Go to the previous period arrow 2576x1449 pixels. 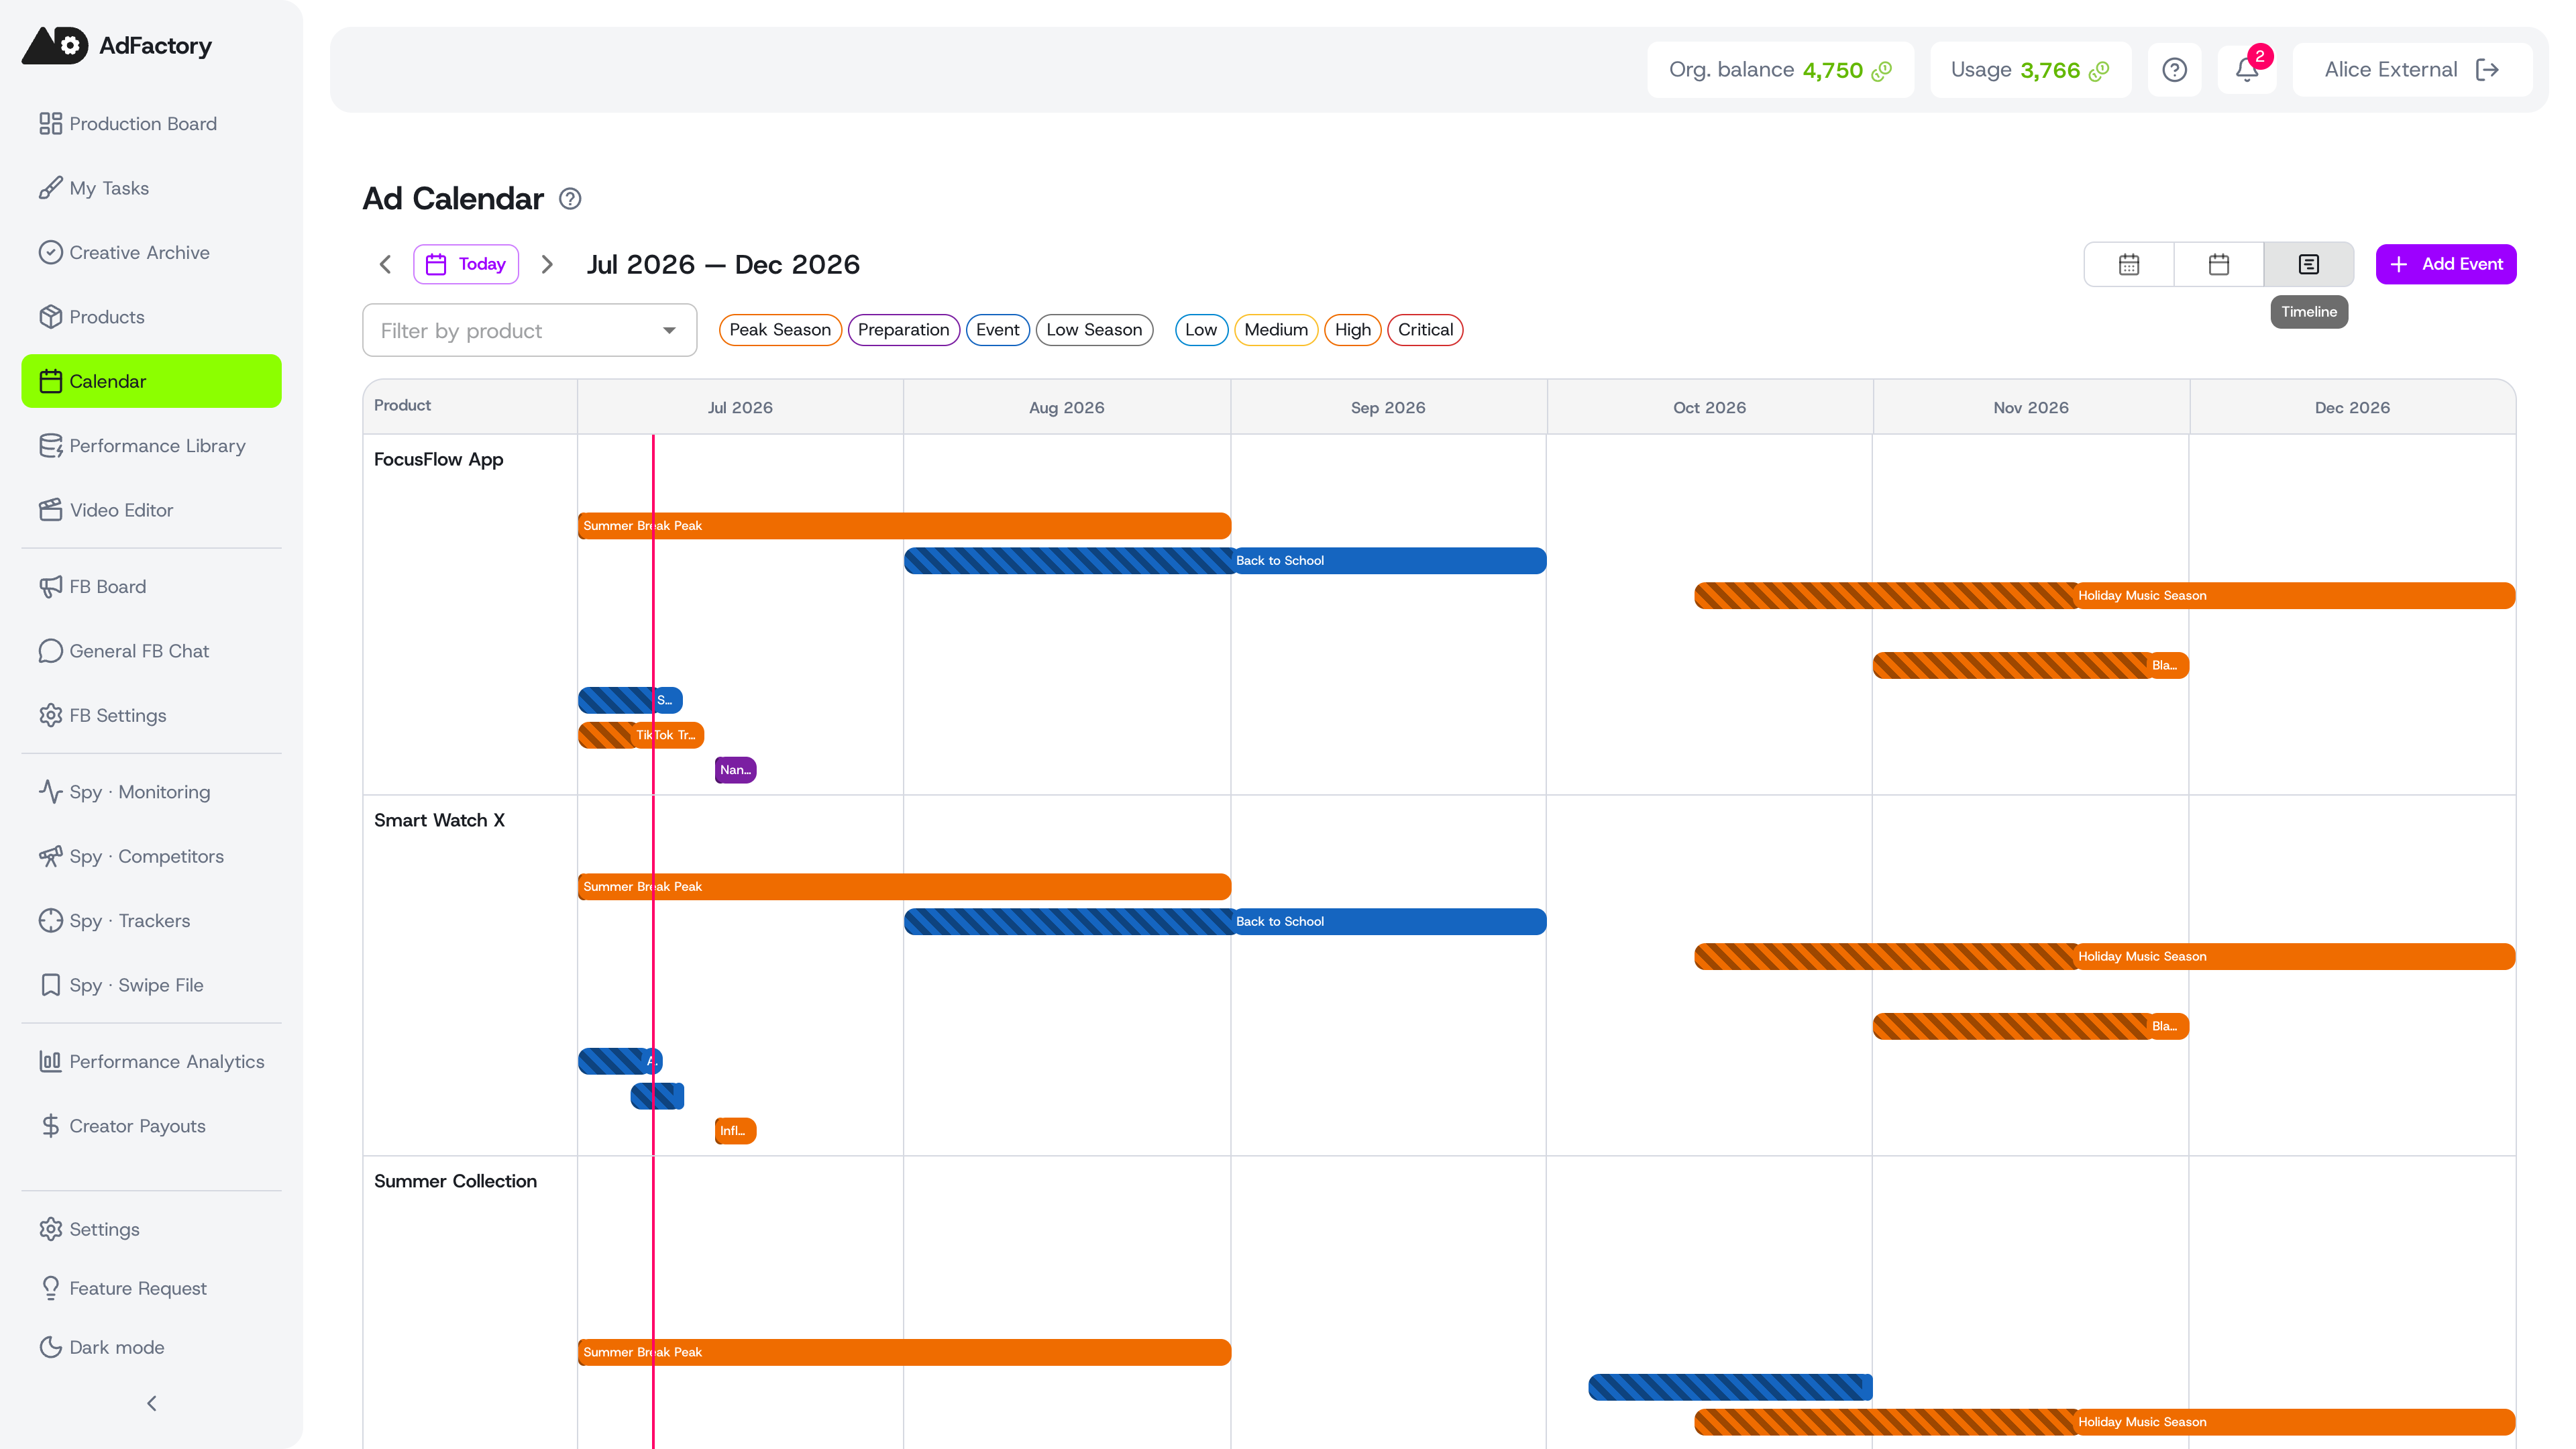(x=385, y=264)
